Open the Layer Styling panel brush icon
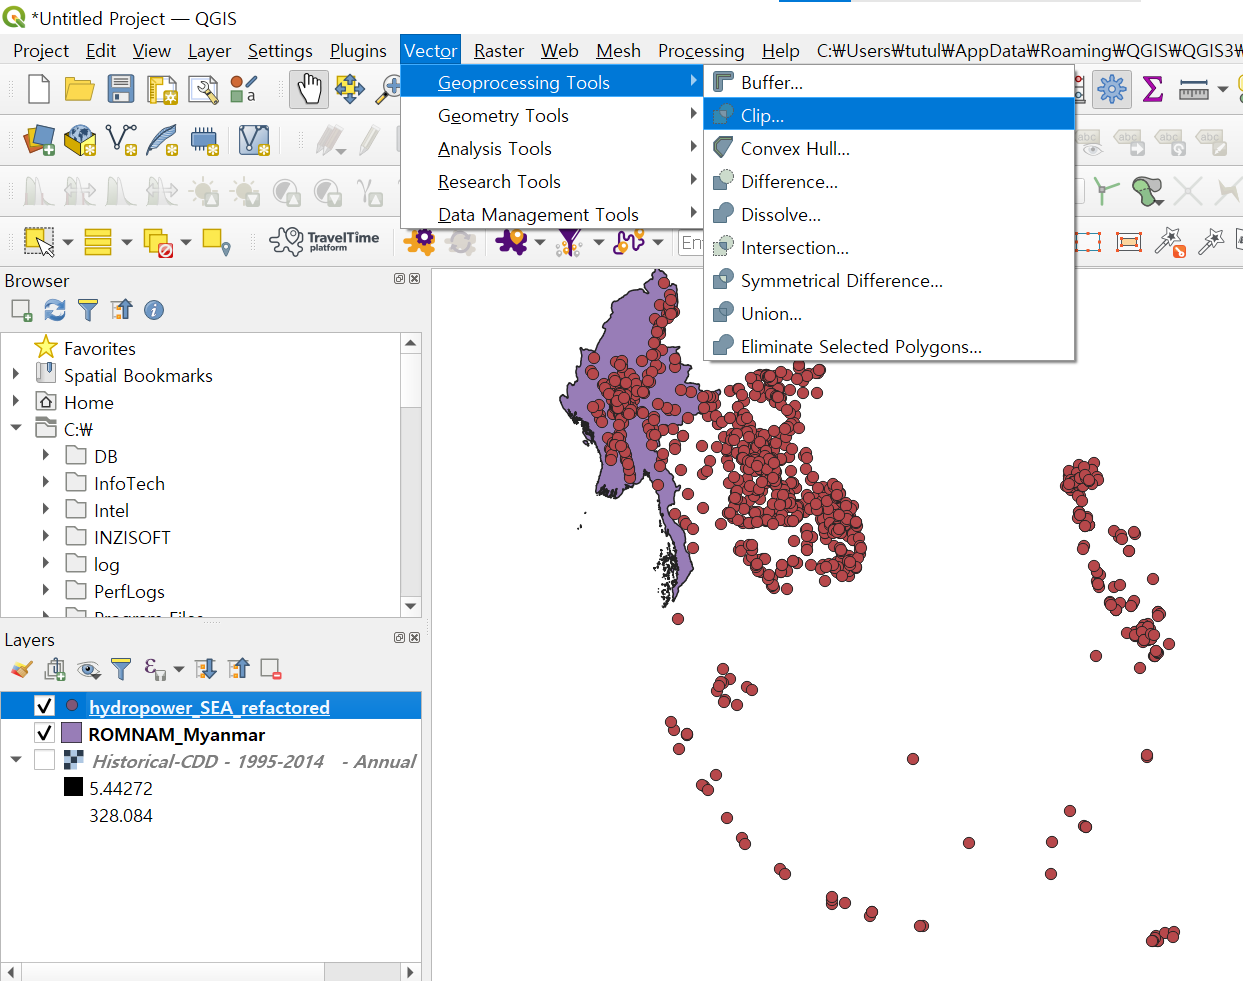Image resolution: width=1243 pixels, height=981 pixels. tap(22, 669)
